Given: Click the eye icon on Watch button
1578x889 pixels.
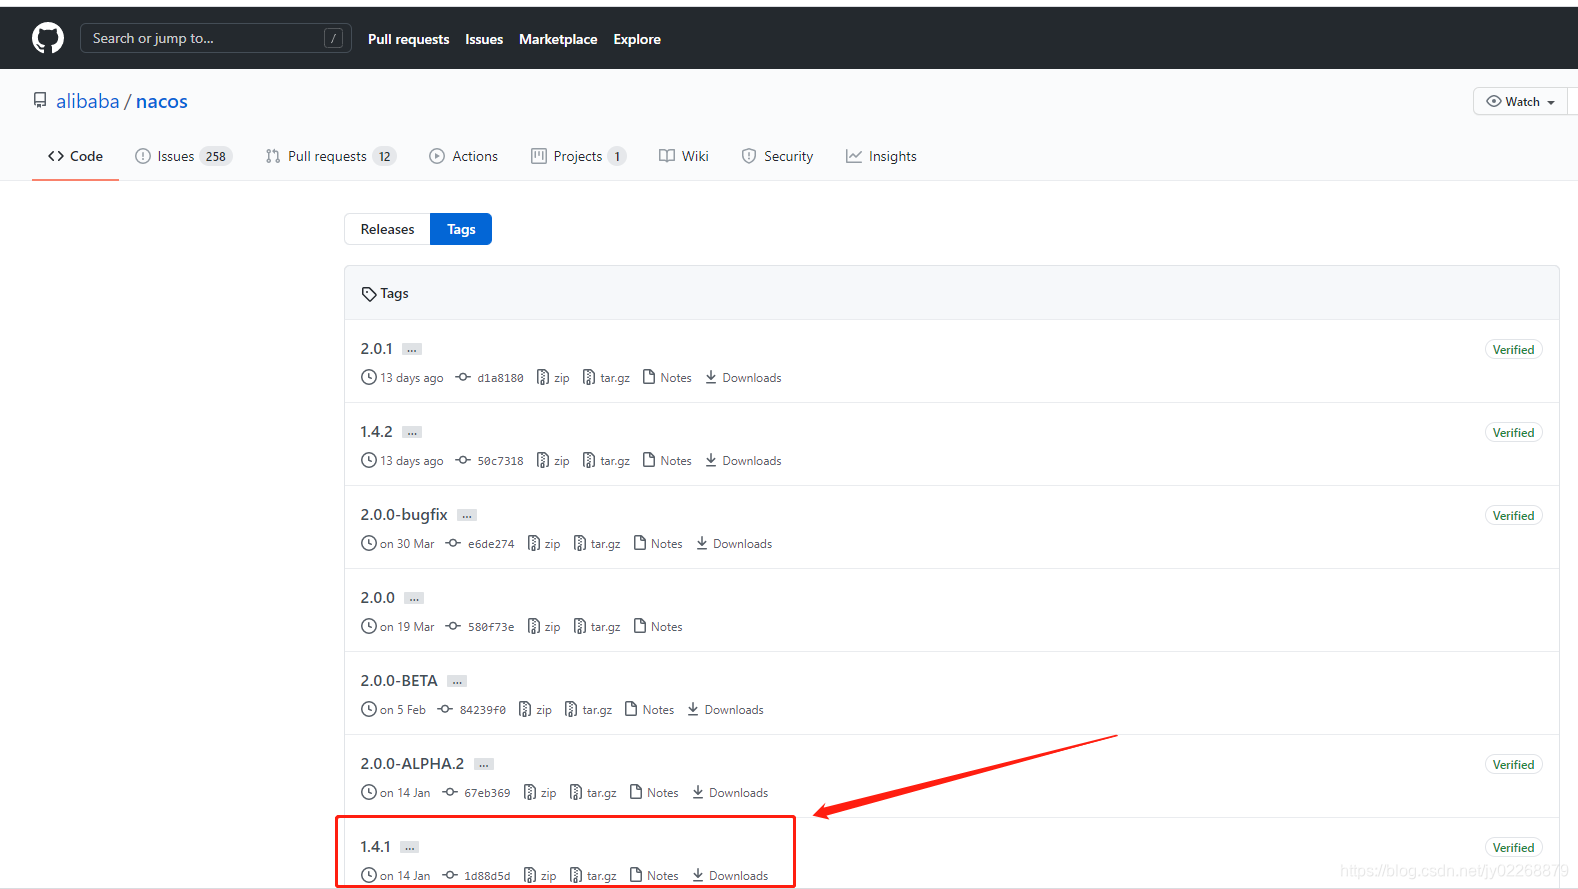Looking at the screenshot, I should pos(1494,101).
